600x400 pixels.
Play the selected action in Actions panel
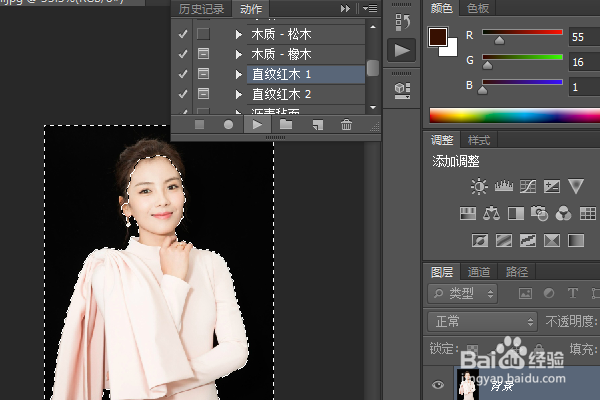257,124
